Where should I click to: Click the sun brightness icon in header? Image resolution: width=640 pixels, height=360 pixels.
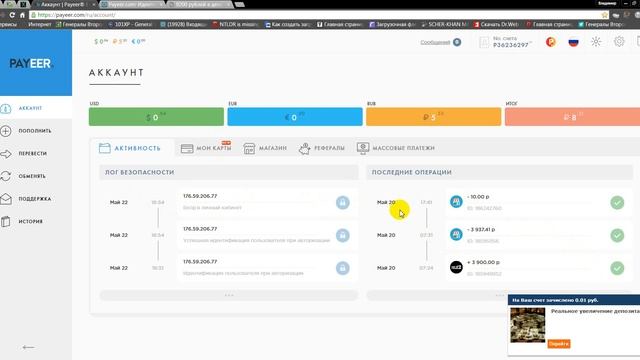coord(596,42)
